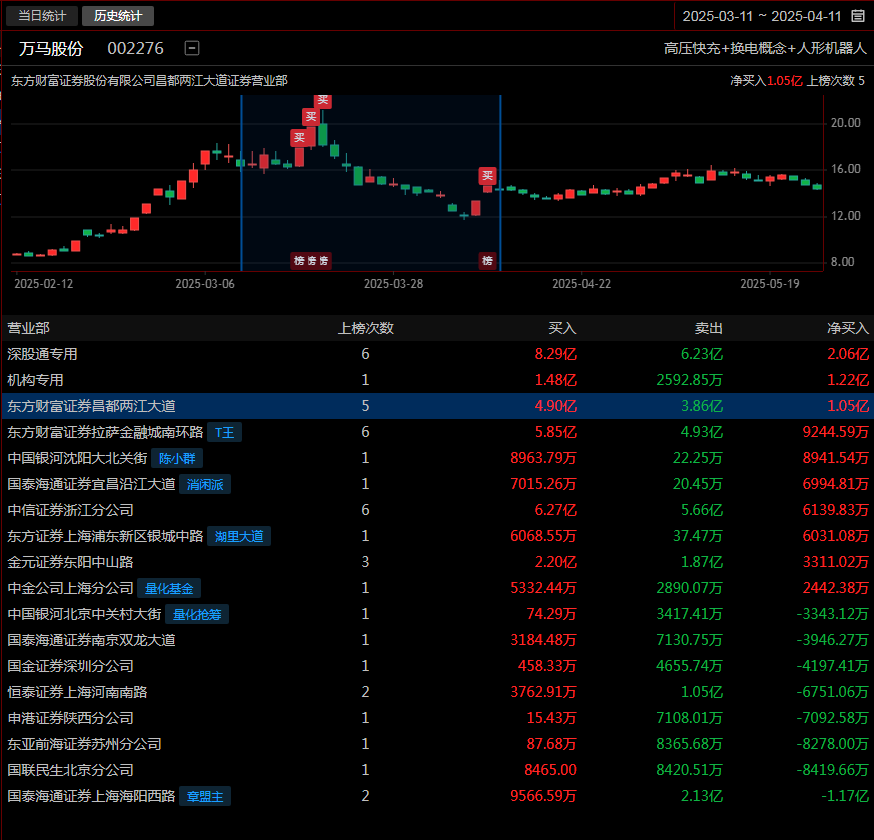Sort by the 买入 column header
Screen dimensions: 874x840
(x=562, y=328)
